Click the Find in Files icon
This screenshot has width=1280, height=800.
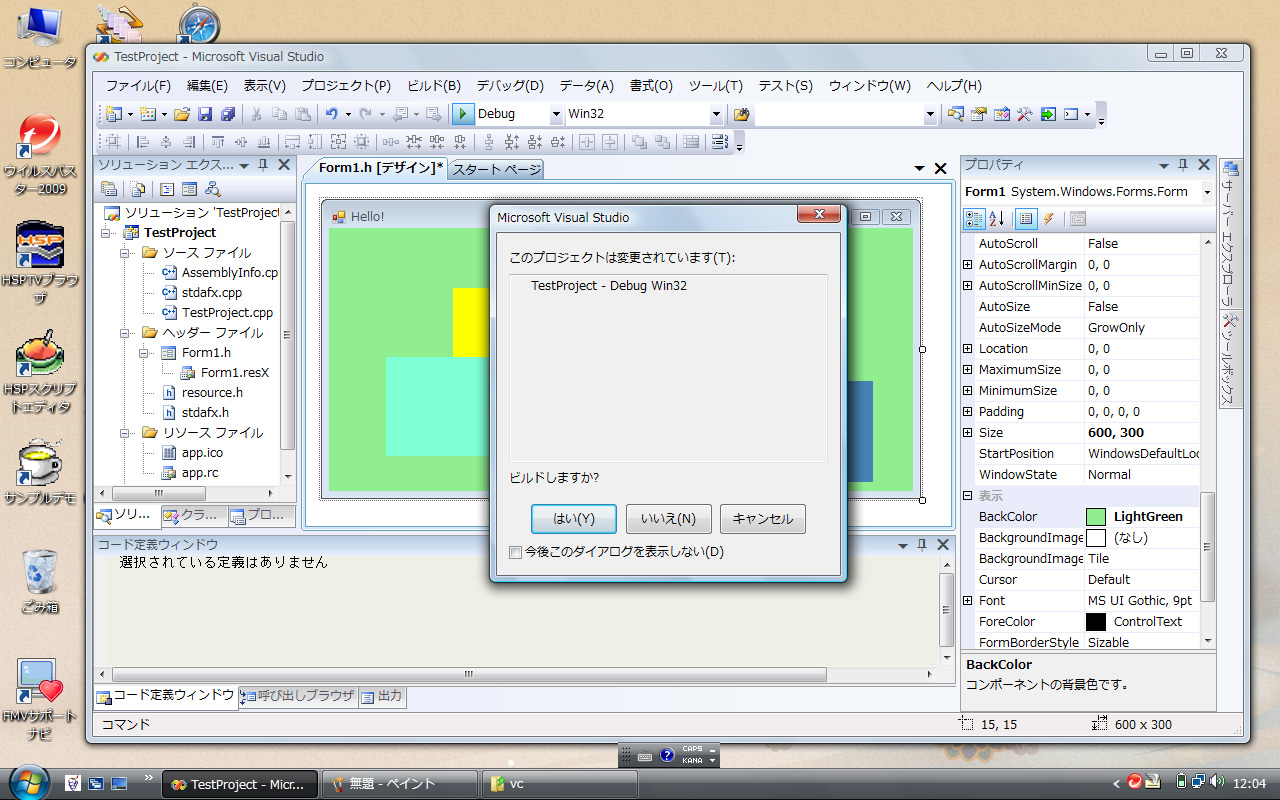click(x=741, y=114)
